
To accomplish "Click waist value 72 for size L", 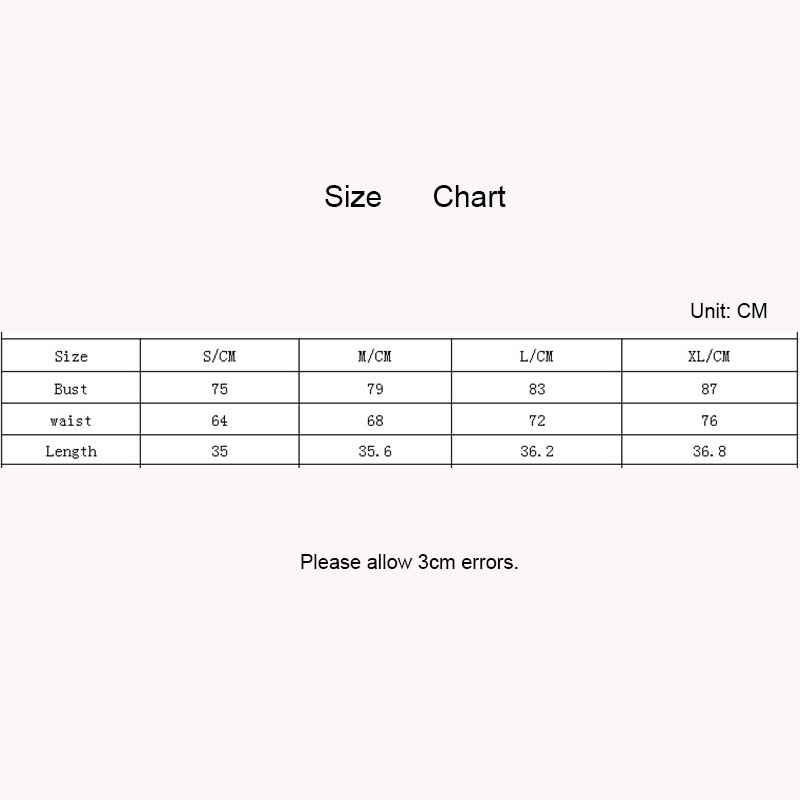I will (537, 421).
